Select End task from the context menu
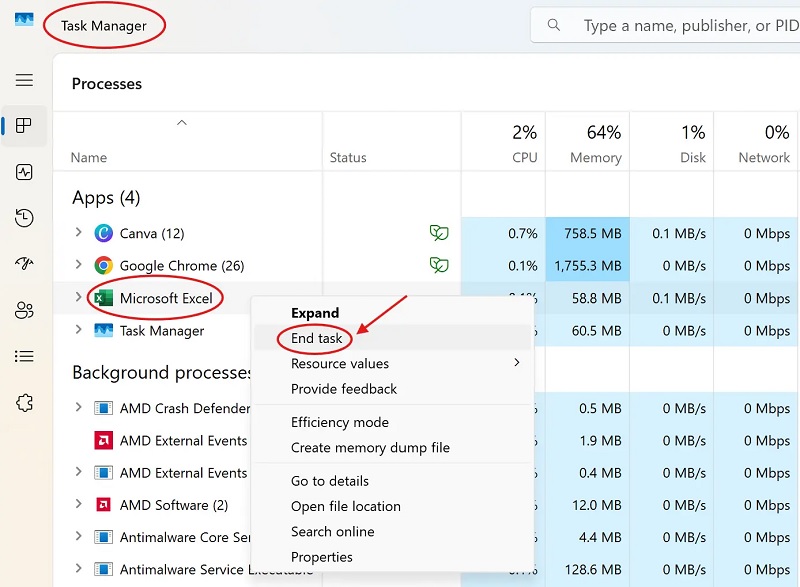Image resolution: width=800 pixels, height=587 pixels. [x=392, y=338]
